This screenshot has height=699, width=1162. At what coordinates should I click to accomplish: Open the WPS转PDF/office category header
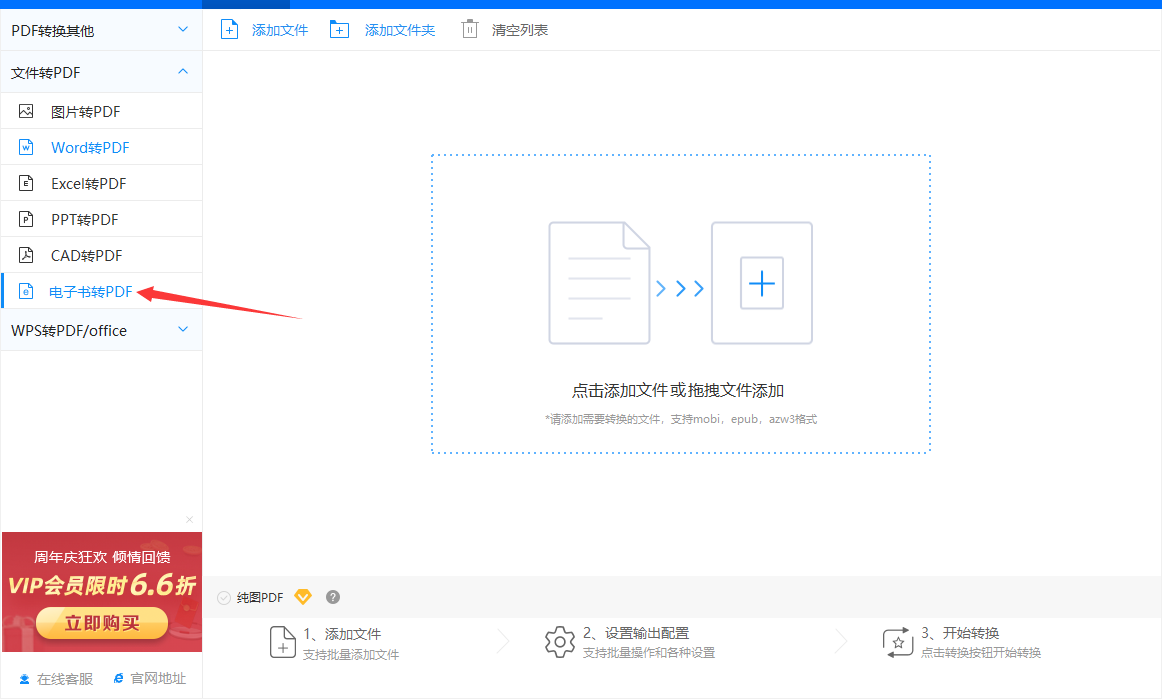(102, 330)
